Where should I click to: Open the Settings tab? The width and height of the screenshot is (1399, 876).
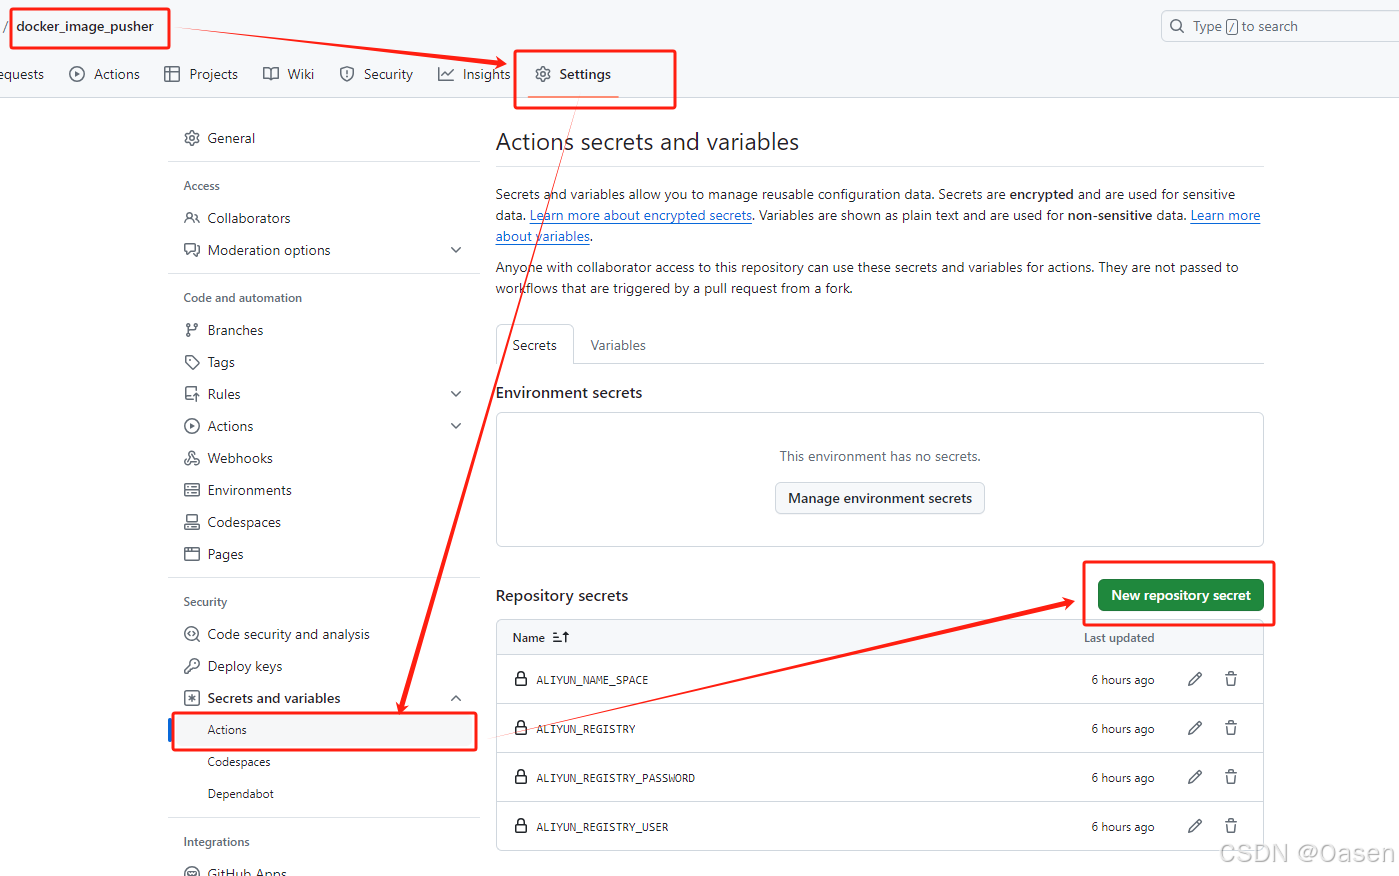573,74
